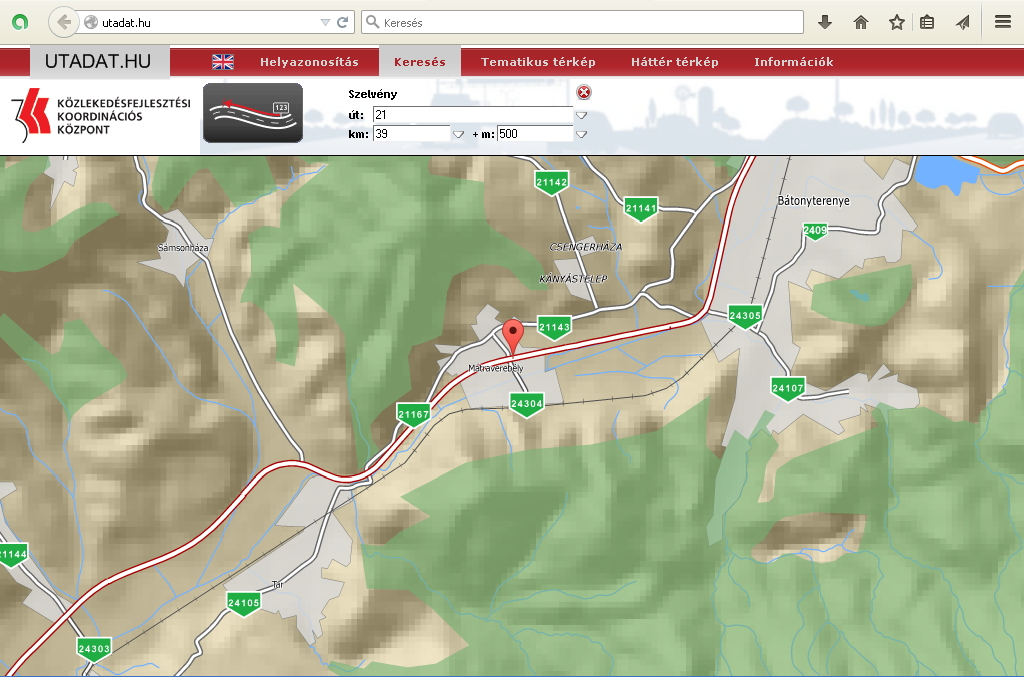Open the Tematikus térkép menu
The width and height of the screenshot is (1024, 677).
(x=538, y=62)
